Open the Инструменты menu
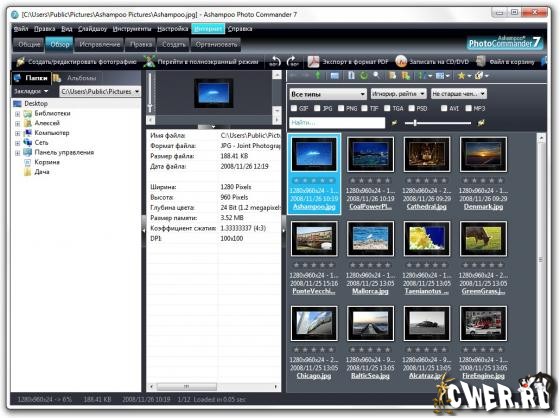This screenshot has width=560, height=418. tap(132, 29)
